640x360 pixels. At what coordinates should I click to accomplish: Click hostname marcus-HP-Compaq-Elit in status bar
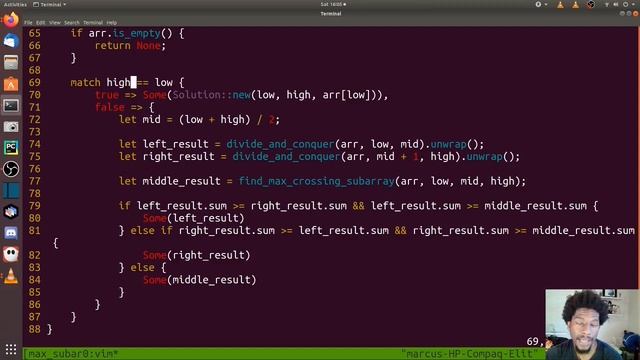(469, 353)
